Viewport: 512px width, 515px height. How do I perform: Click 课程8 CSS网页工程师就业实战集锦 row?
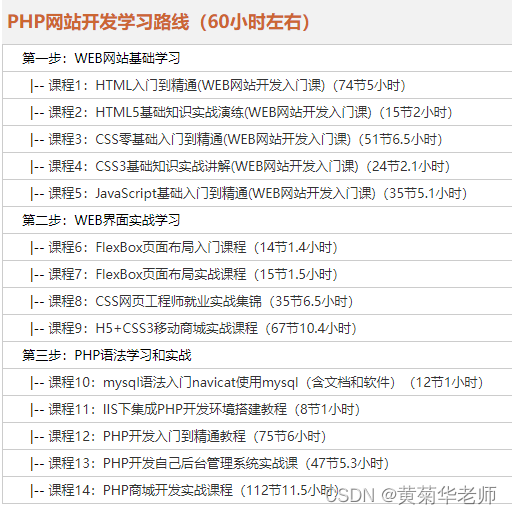[257, 301]
